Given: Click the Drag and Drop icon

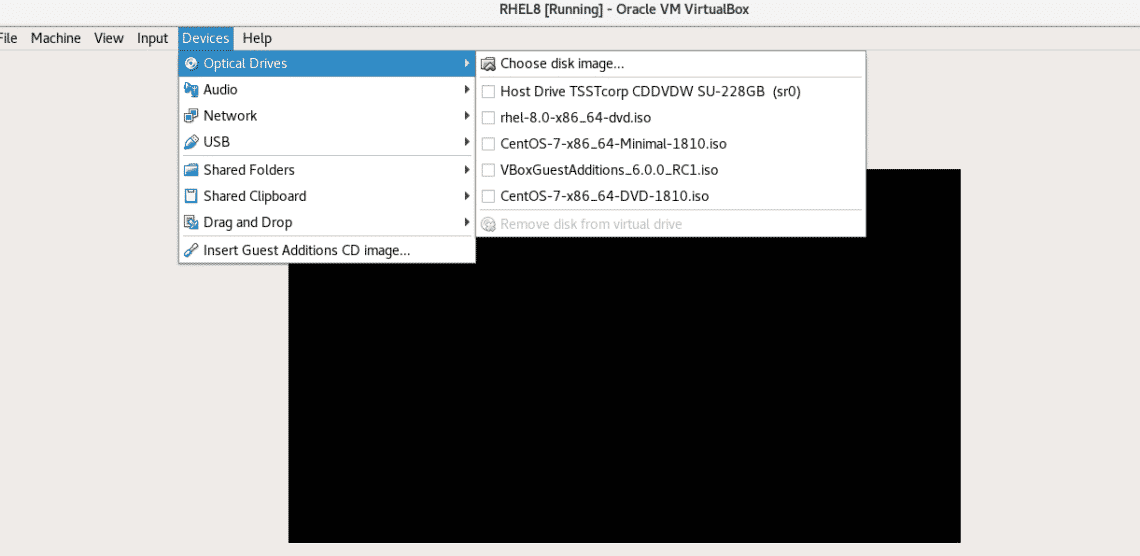Looking at the screenshot, I should (190, 222).
